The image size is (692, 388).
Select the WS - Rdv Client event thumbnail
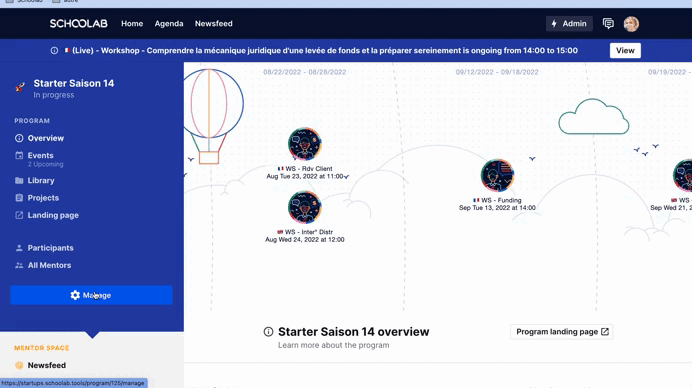click(x=305, y=144)
